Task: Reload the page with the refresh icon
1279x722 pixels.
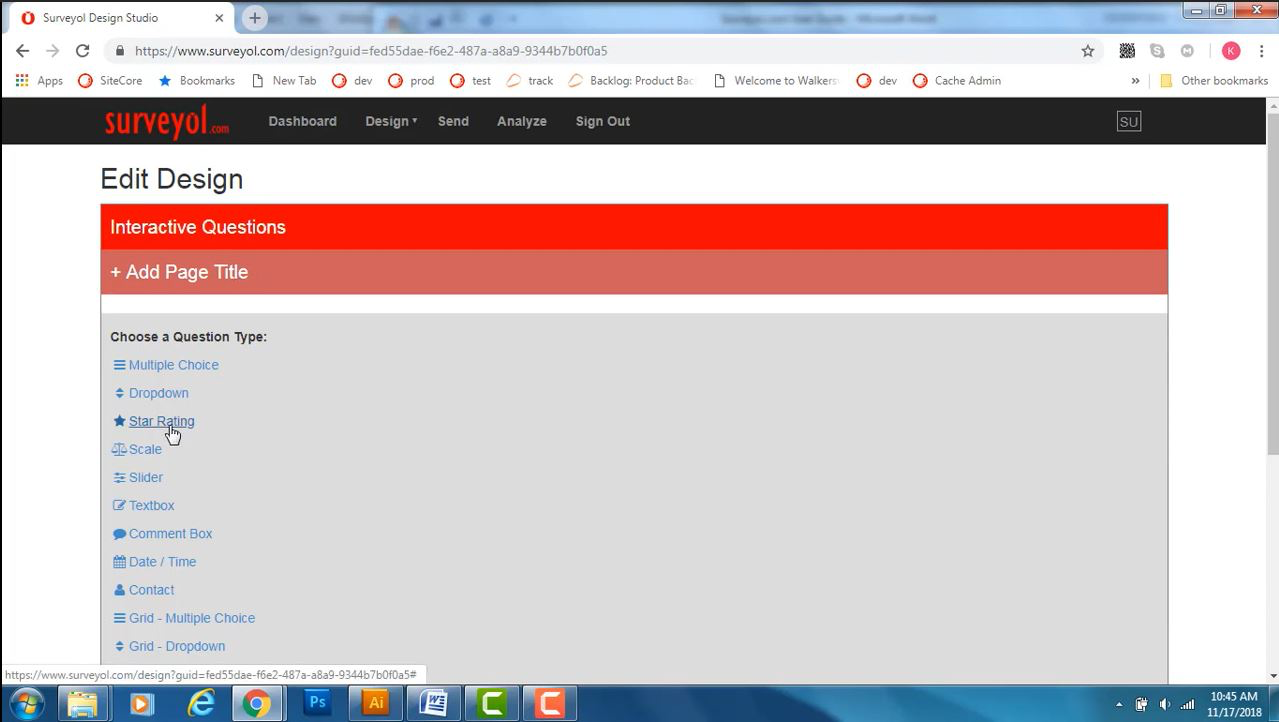Action: [83, 51]
